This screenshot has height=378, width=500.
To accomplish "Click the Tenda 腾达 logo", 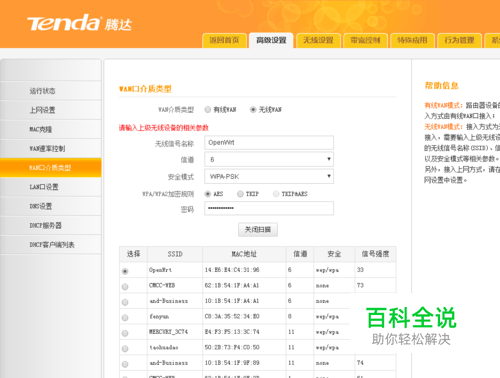I will 79,23.
